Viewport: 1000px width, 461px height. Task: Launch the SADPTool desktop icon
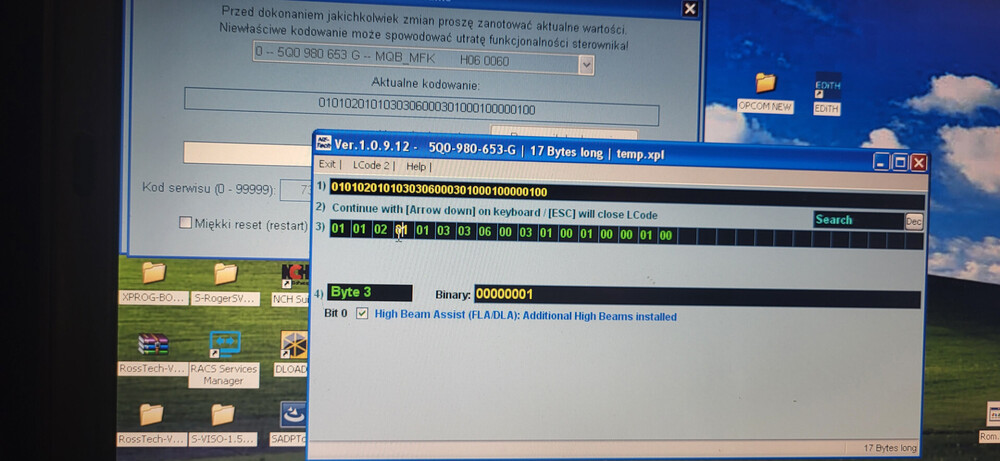click(293, 414)
